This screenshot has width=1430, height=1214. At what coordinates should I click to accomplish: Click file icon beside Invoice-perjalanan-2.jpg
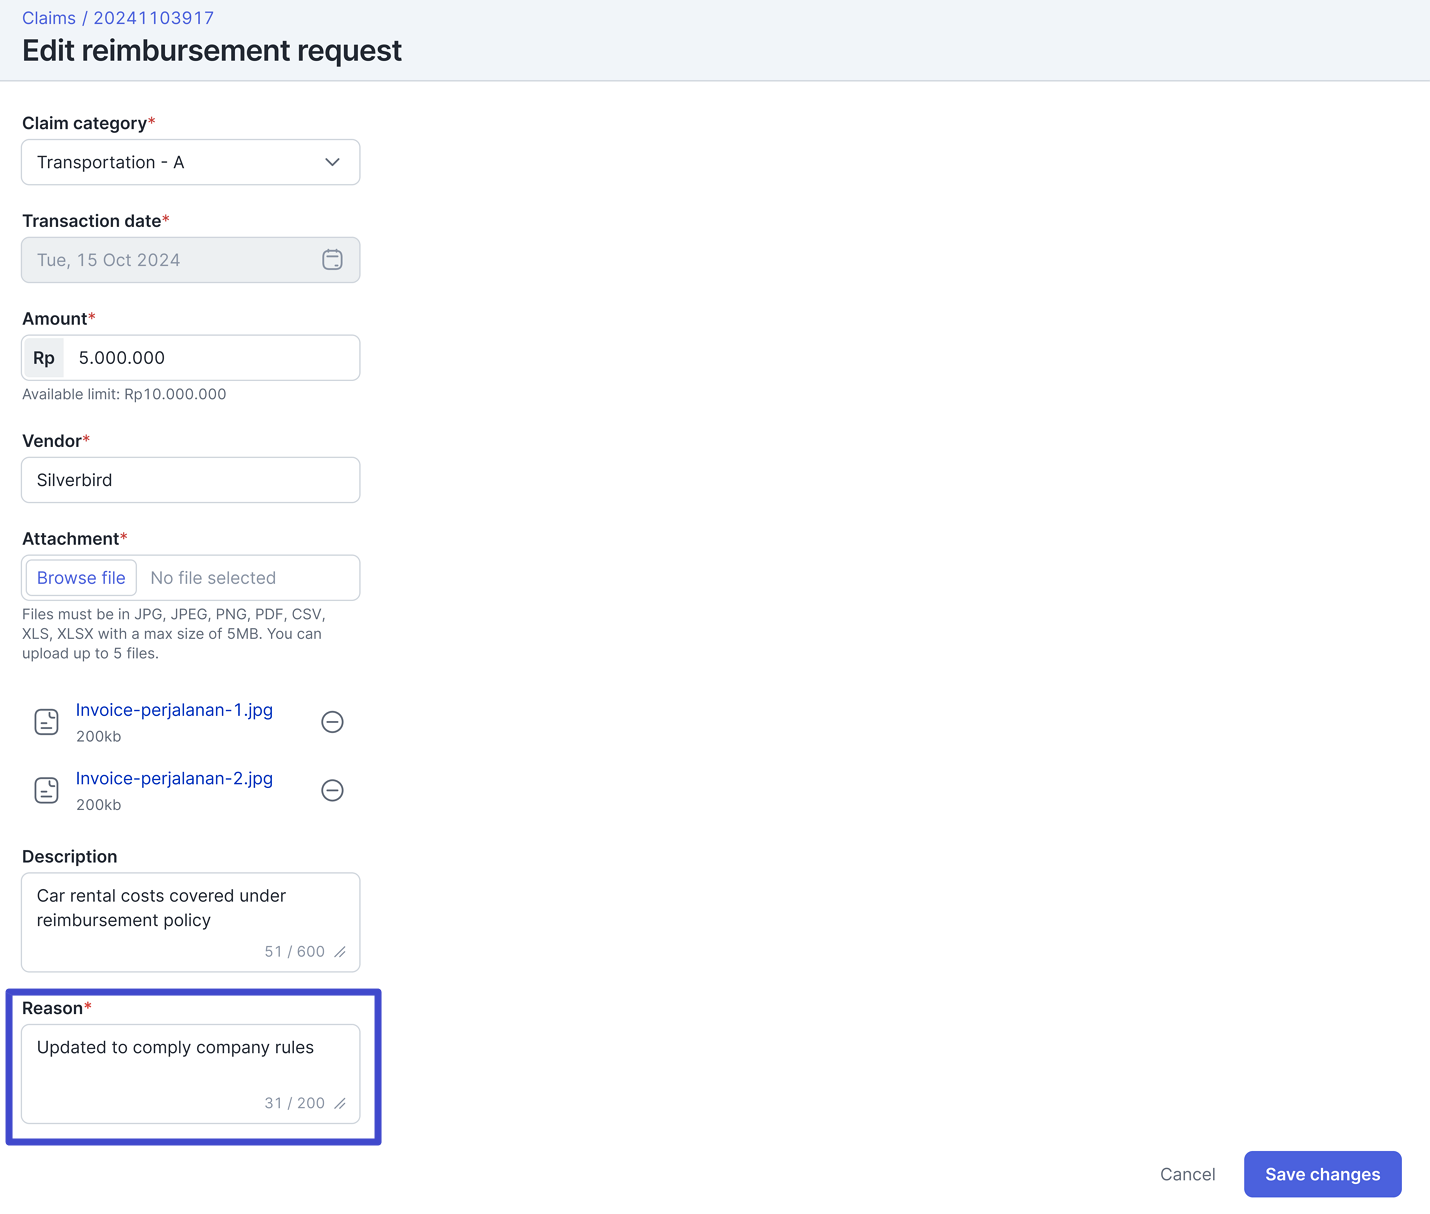[46, 790]
